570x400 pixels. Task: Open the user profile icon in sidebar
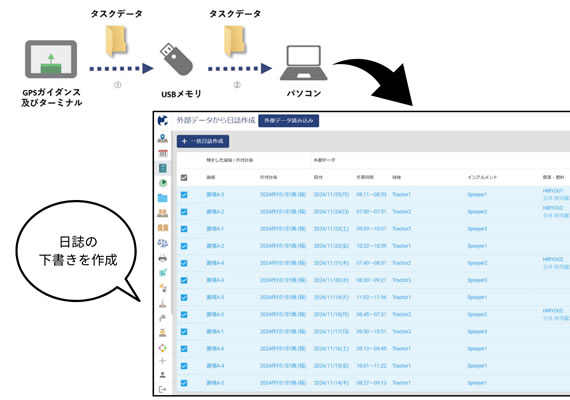point(162,375)
